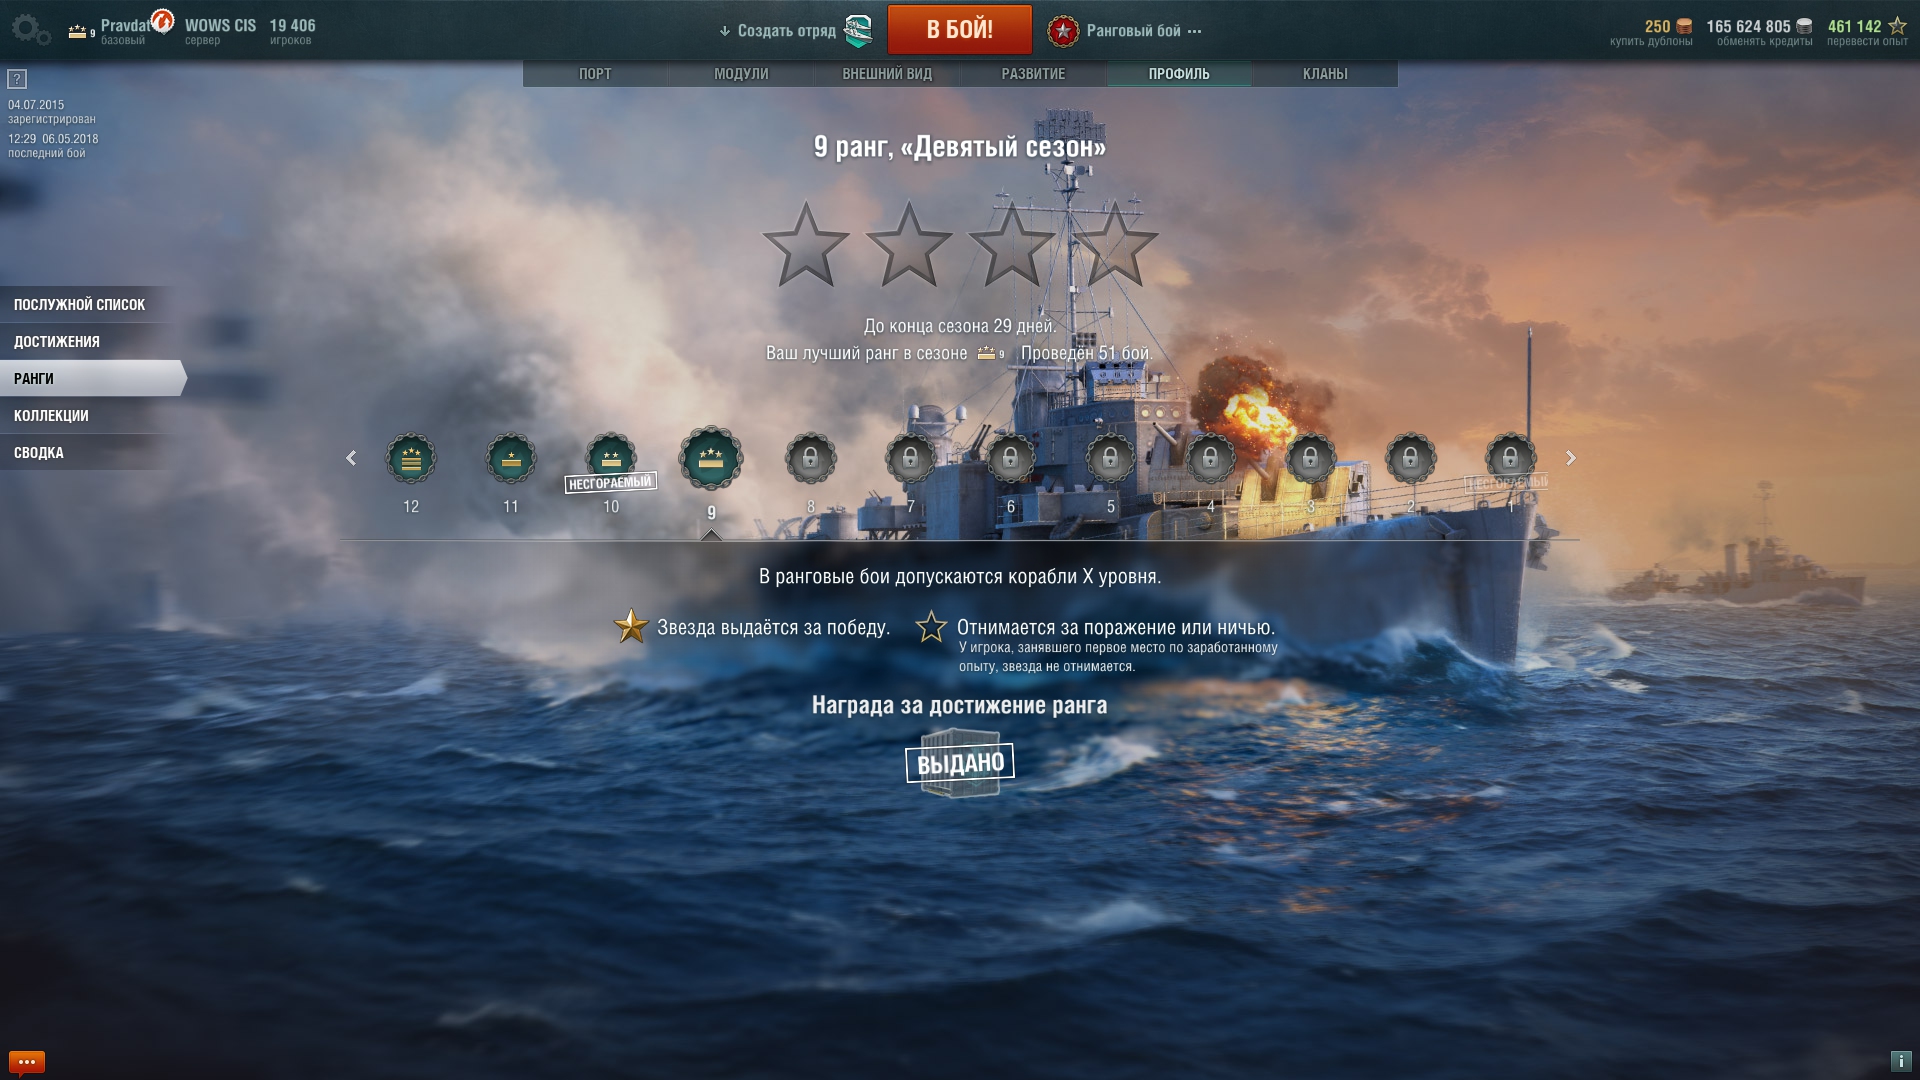Click the В БОЙ! battle button
The width and height of the screenshot is (1920, 1080).
960,30
